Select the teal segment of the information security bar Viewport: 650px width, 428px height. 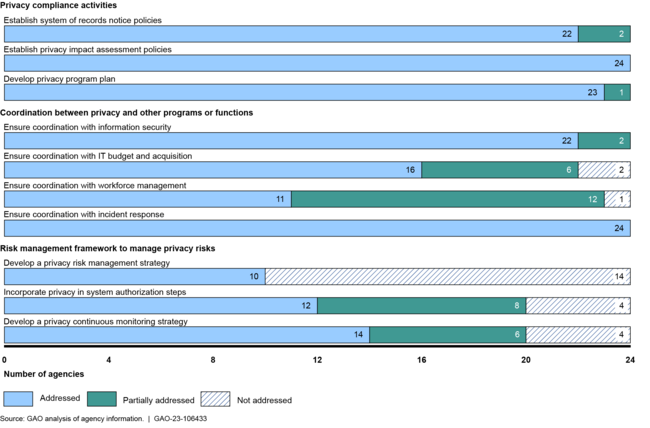point(603,141)
